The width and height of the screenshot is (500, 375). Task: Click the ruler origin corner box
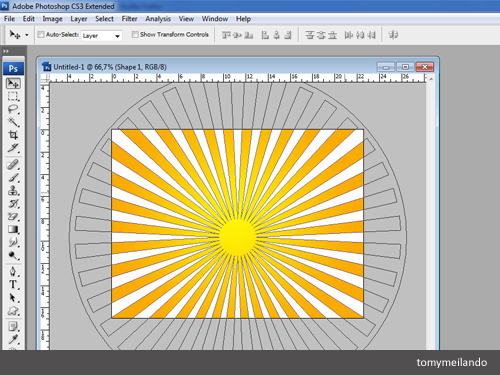coord(45,78)
